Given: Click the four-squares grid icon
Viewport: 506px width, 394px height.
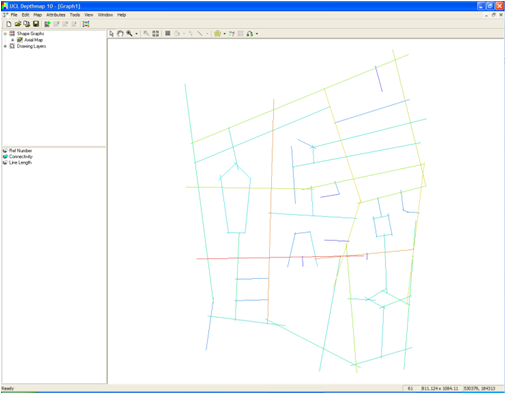Looking at the screenshot, I should coord(156,34).
